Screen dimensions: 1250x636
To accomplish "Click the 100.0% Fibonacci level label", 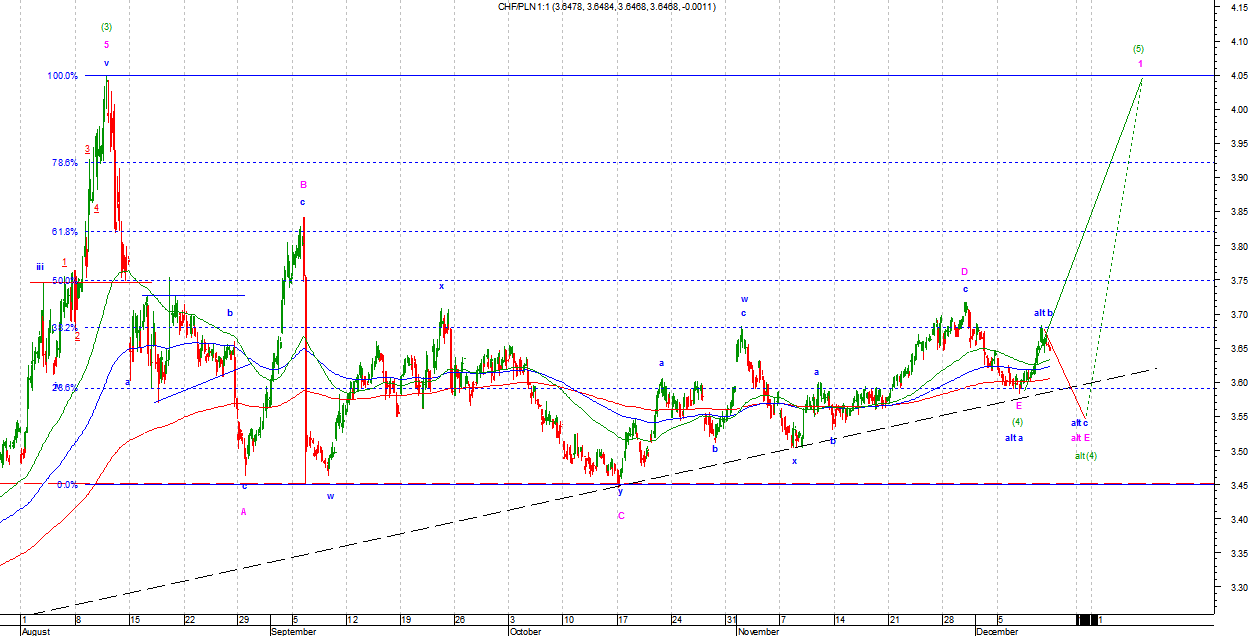I will tap(62, 76).
